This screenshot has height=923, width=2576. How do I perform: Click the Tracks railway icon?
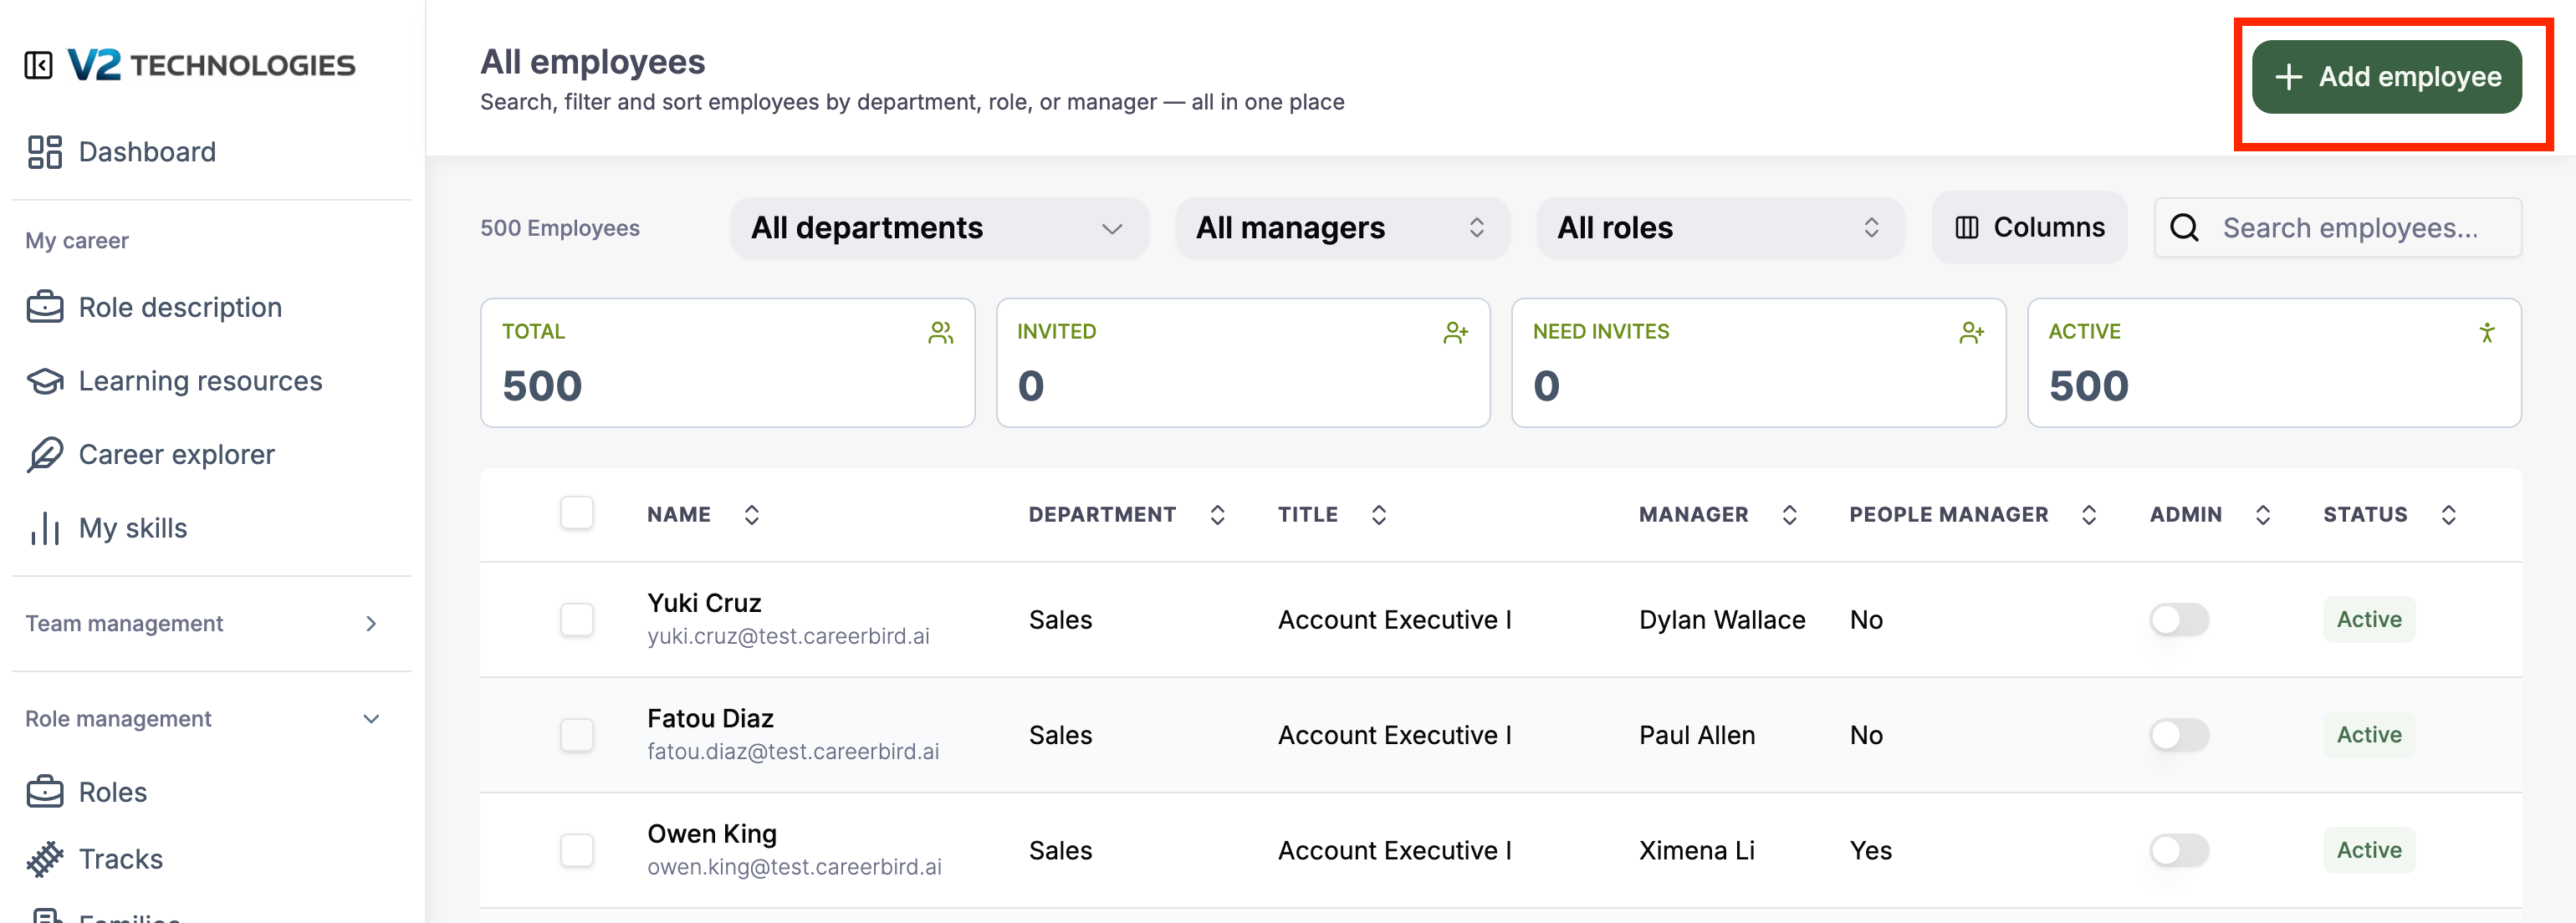pyautogui.click(x=45, y=859)
